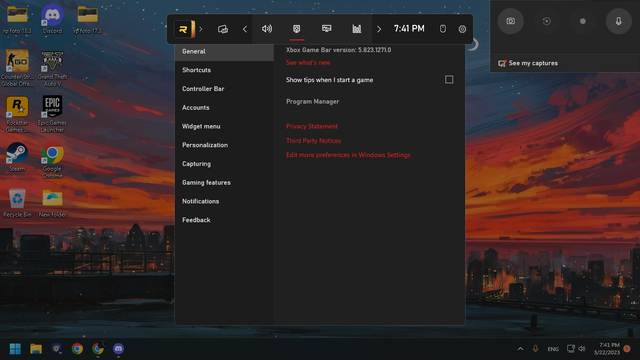Open See my captures
640x360 pixels.
pyautogui.click(x=528, y=63)
